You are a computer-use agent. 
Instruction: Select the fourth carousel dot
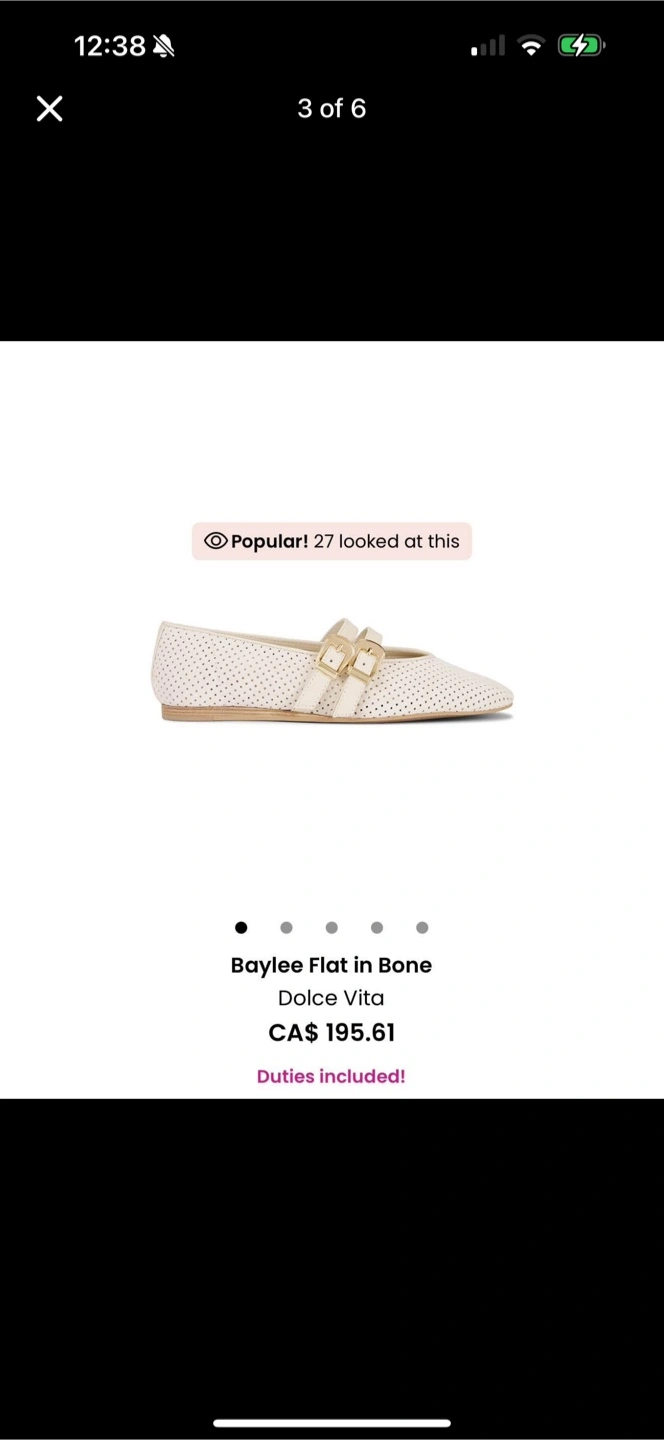(x=377, y=927)
